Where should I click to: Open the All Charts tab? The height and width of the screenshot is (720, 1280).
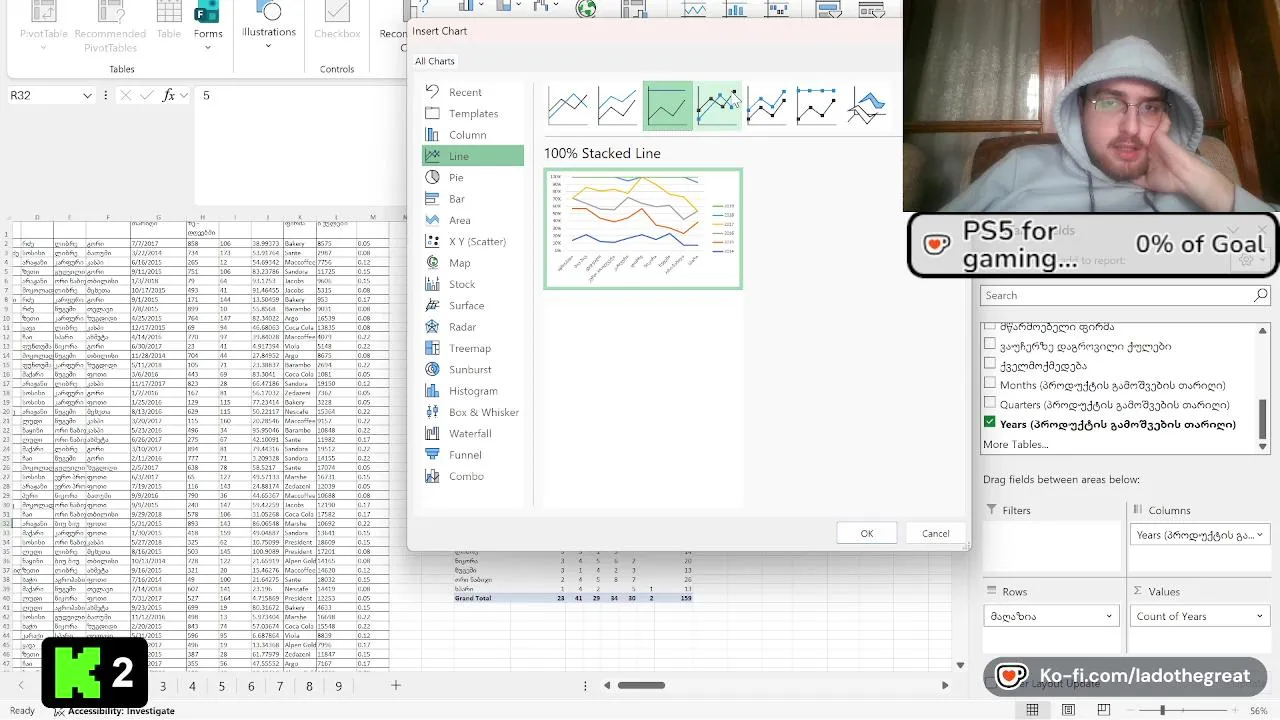point(435,61)
